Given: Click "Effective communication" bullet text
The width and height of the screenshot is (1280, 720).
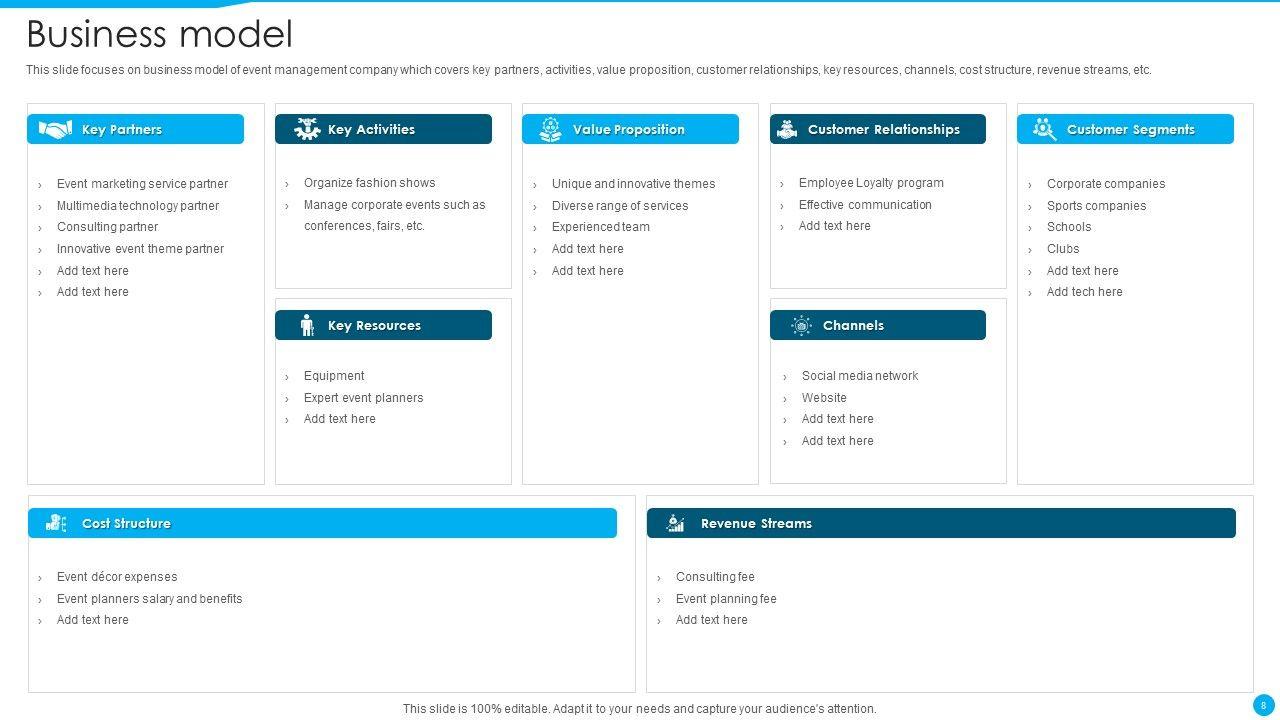Looking at the screenshot, I should pyautogui.click(x=865, y=205).
